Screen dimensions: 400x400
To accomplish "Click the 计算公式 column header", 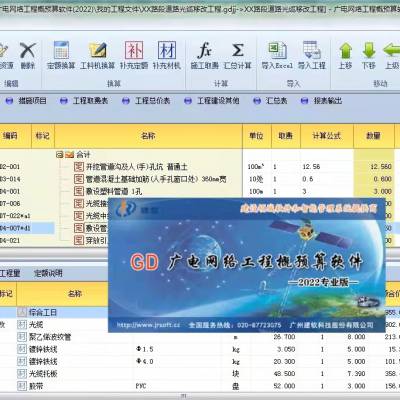I will click(327, 136).
